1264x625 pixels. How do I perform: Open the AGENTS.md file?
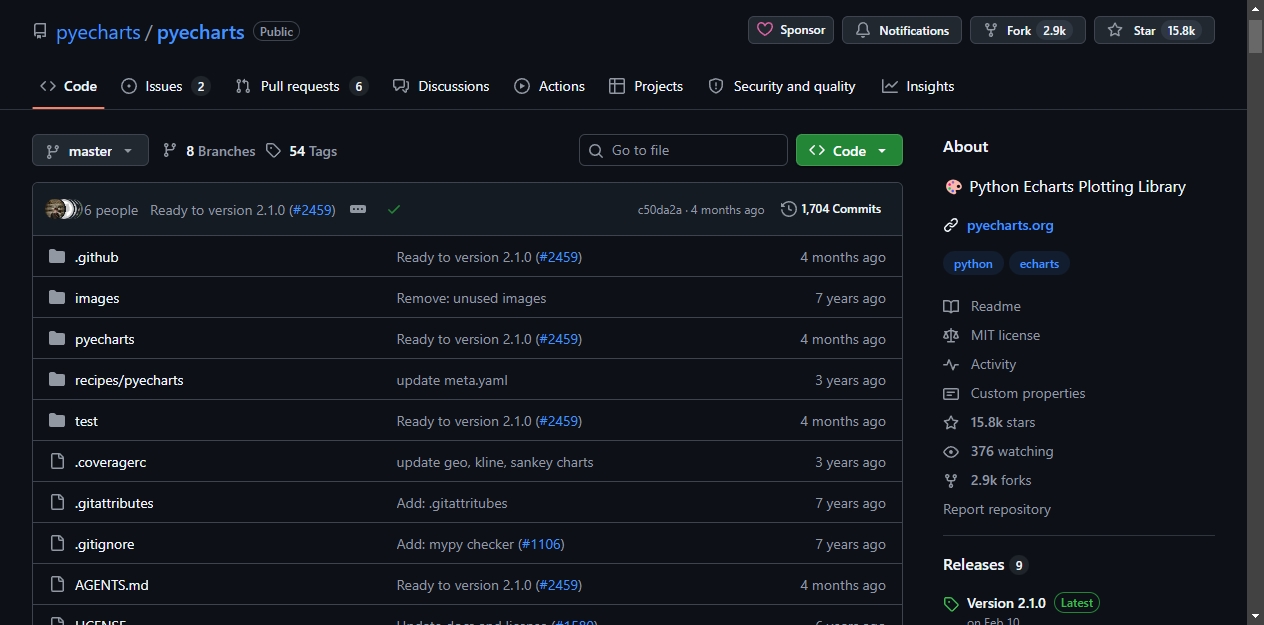[112, 585]
